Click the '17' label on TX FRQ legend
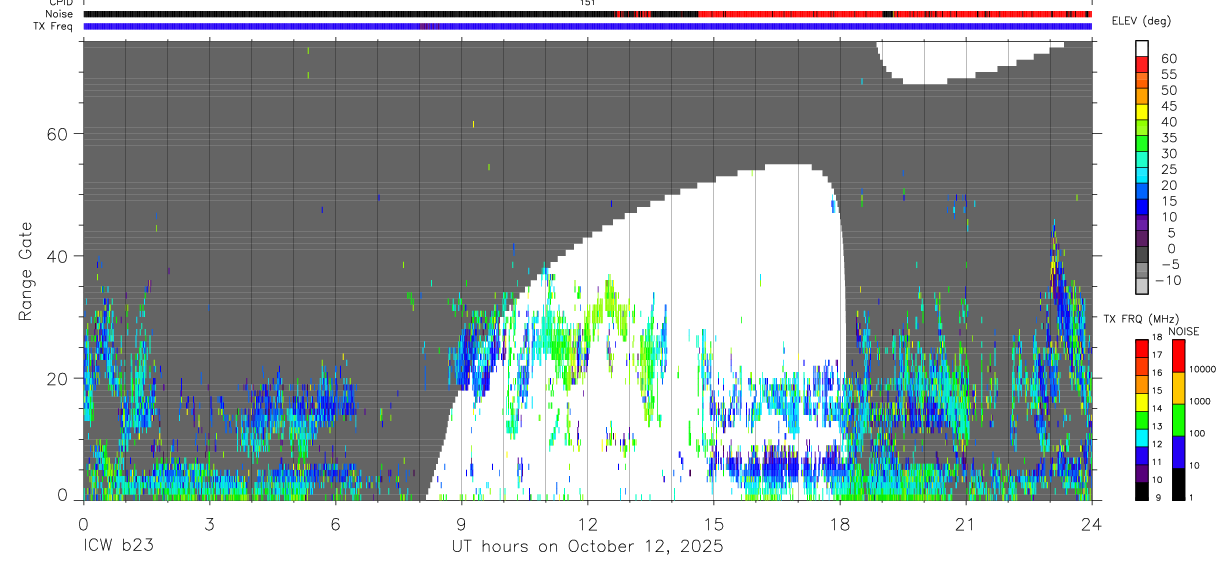 tap(1156, 355)
